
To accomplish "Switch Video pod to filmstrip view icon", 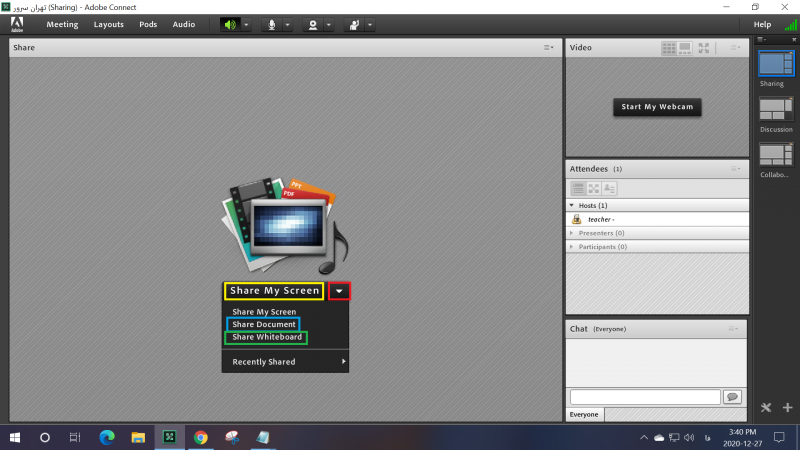I will coord(685,47).
